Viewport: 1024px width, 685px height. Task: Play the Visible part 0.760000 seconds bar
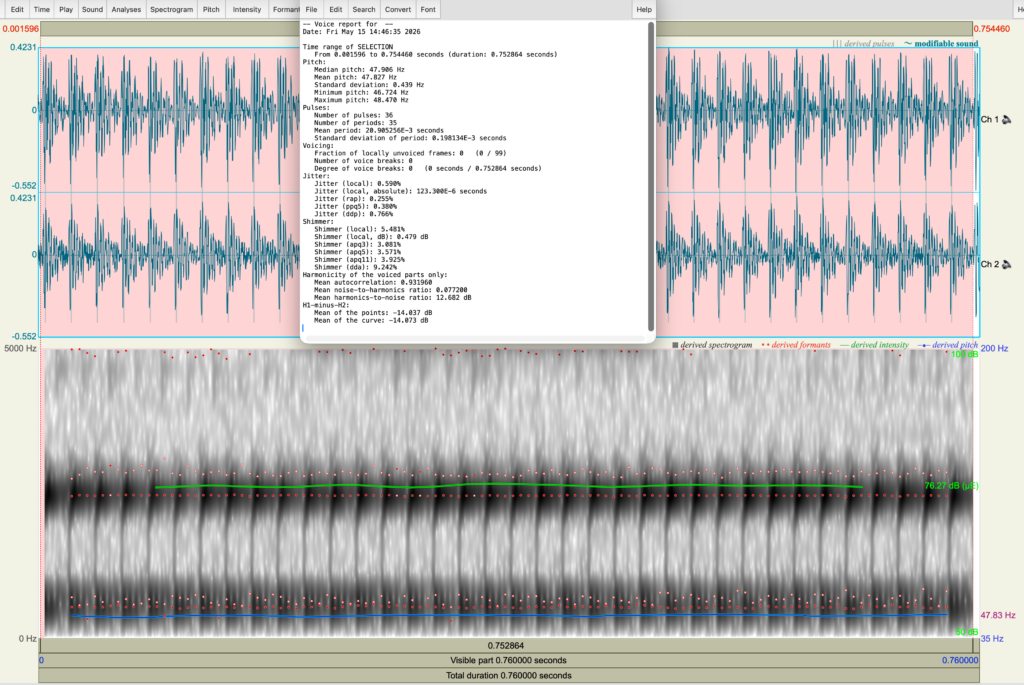tap(509, 660)
